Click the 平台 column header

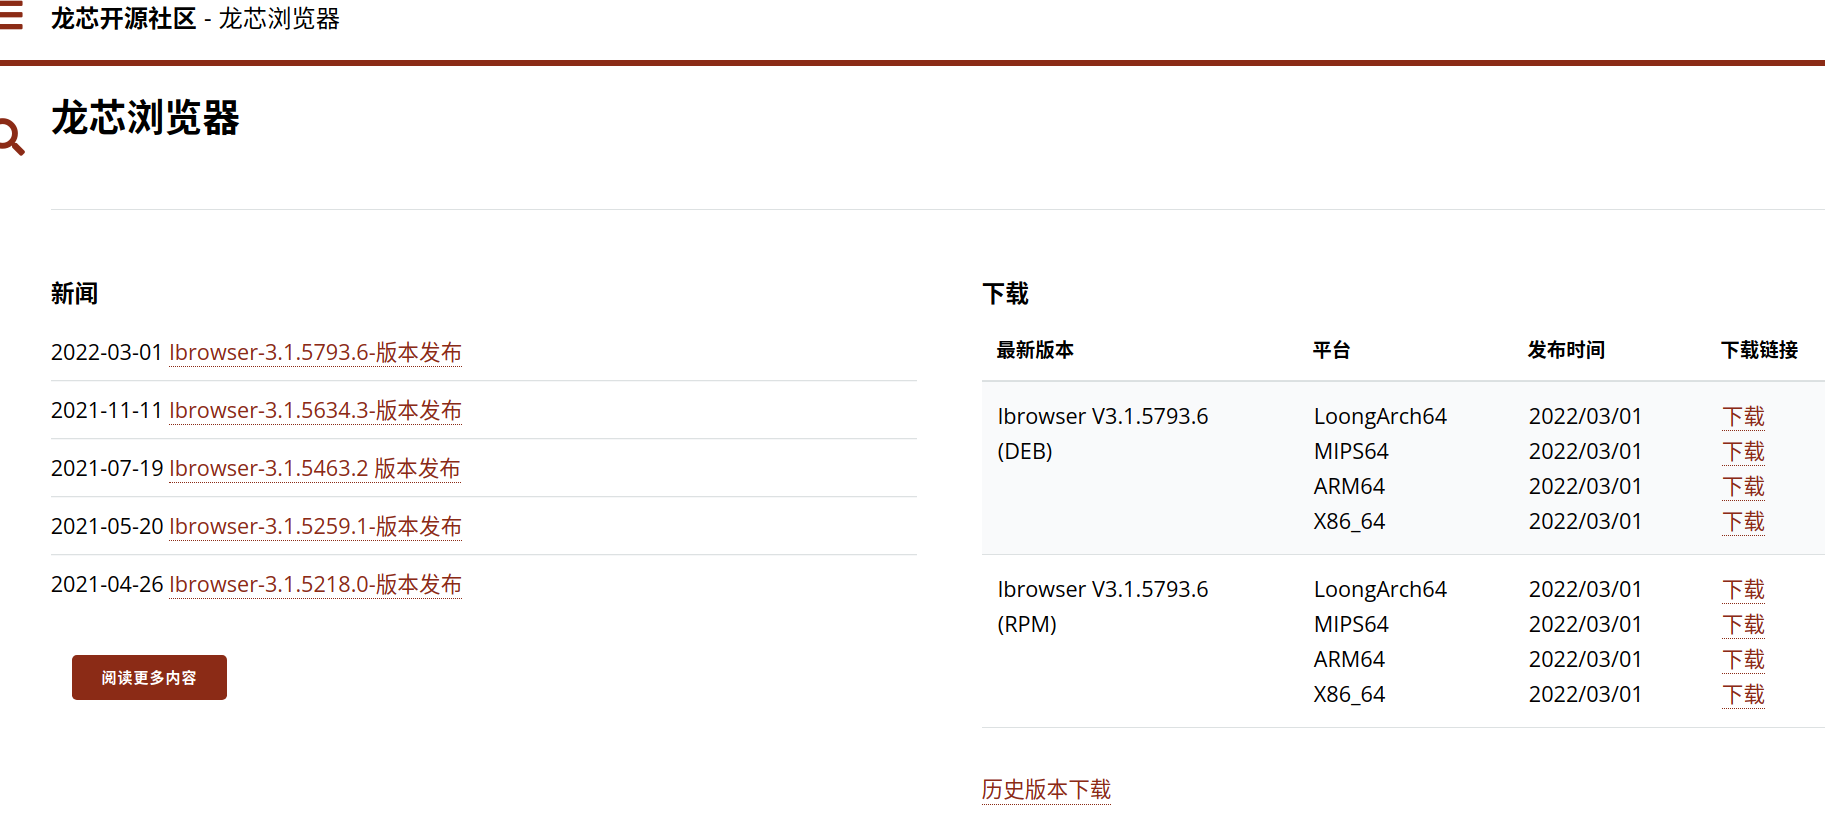[1332, 350]
